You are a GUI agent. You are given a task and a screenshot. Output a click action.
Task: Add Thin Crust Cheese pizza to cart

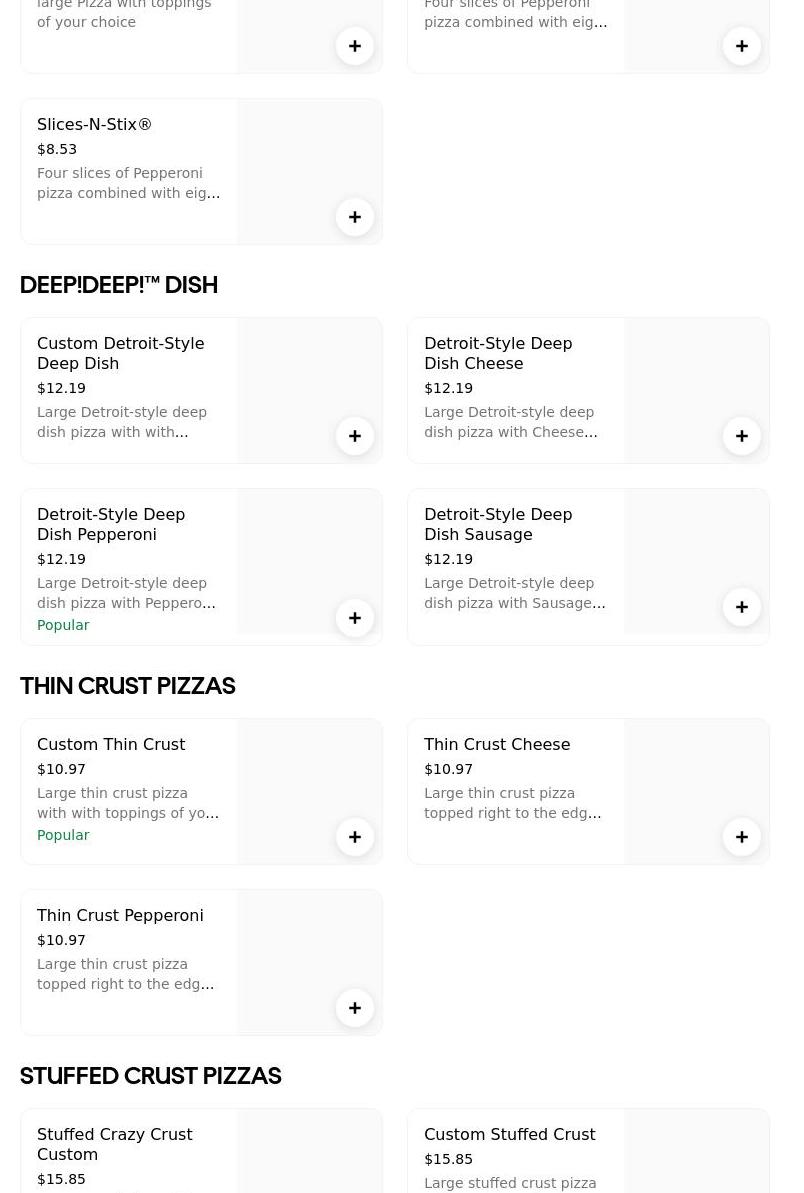742,837
